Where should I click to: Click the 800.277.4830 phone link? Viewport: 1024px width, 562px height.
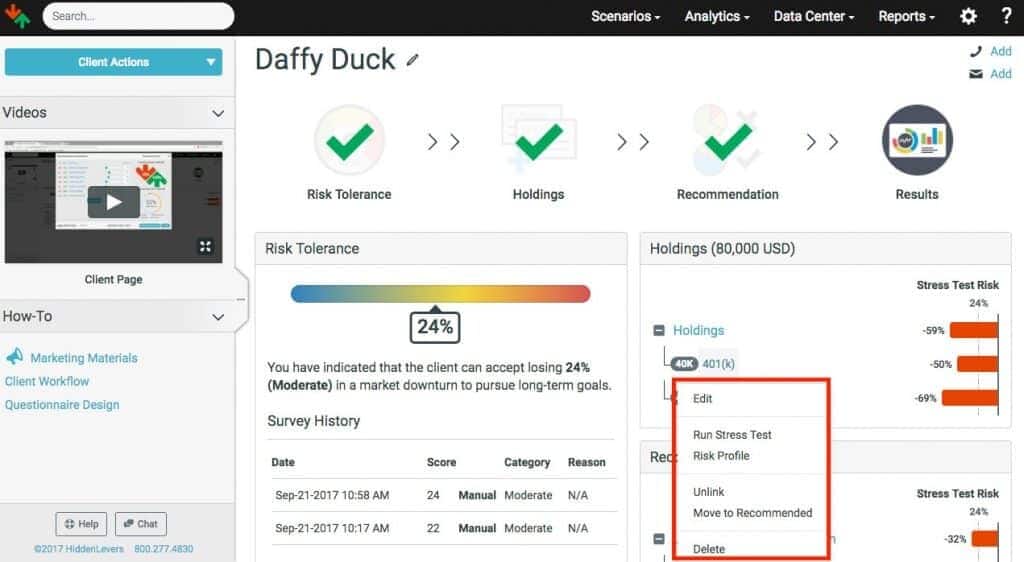pyautogui.click(x=164, y=549)
